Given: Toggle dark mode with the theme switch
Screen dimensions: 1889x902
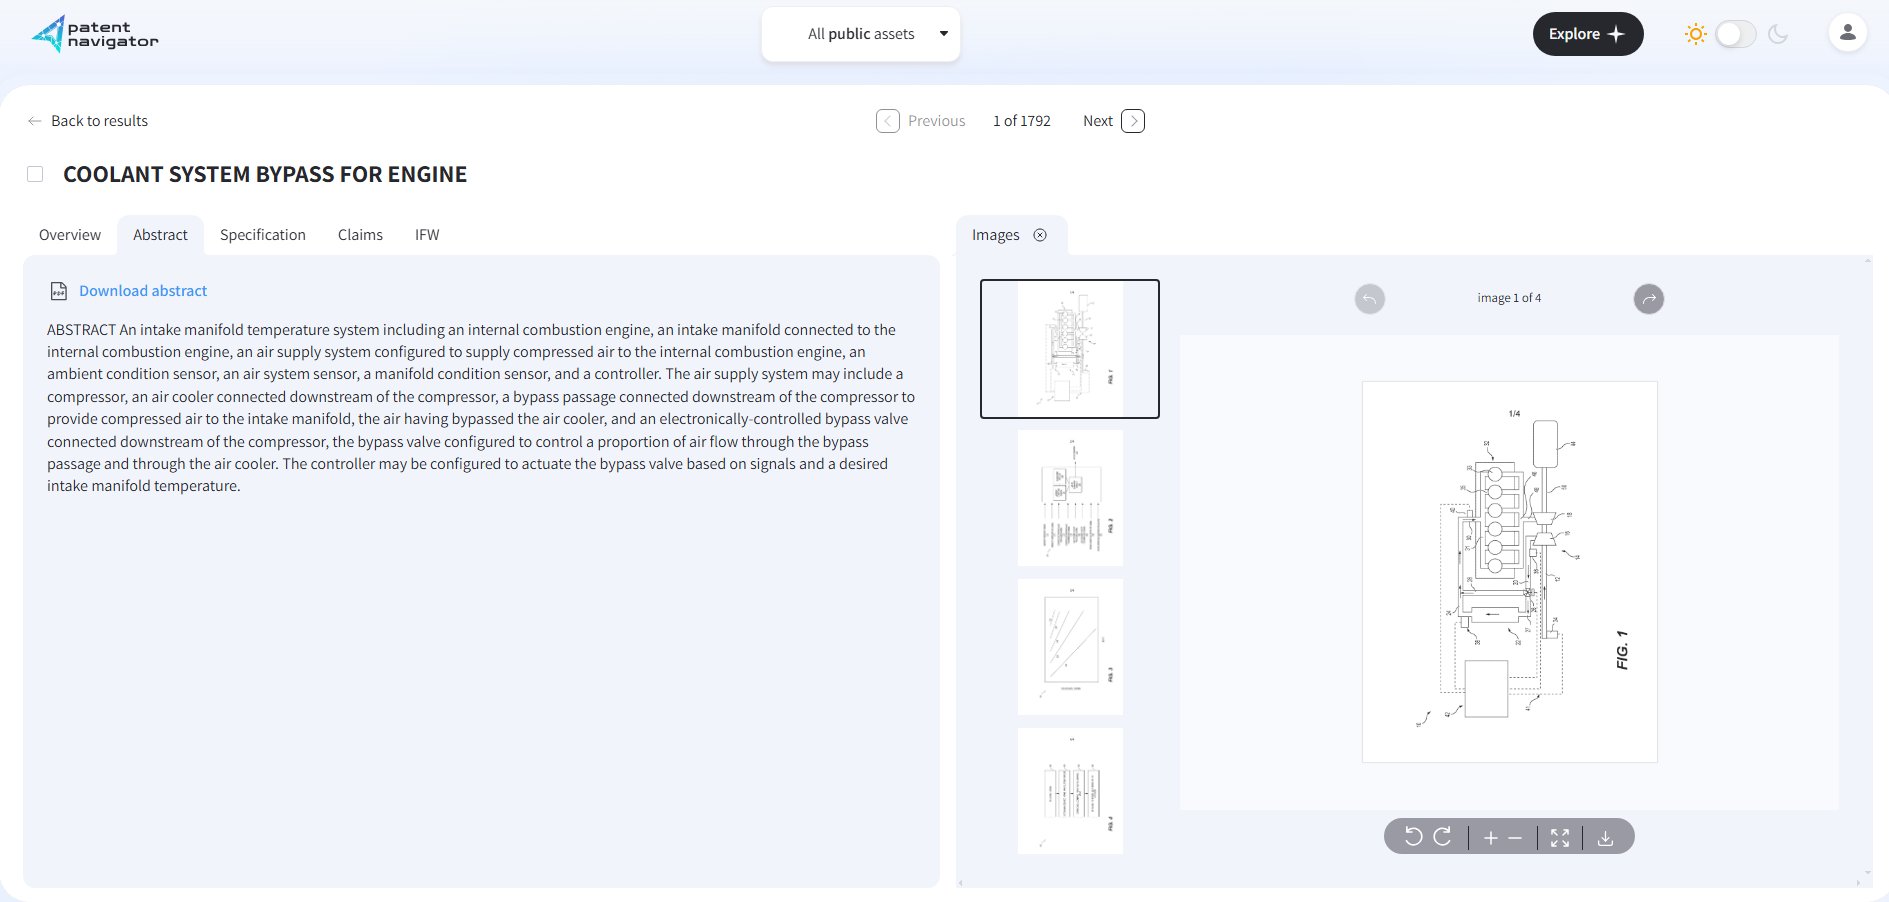Looking at the screenshot, I should point(1736,33).
